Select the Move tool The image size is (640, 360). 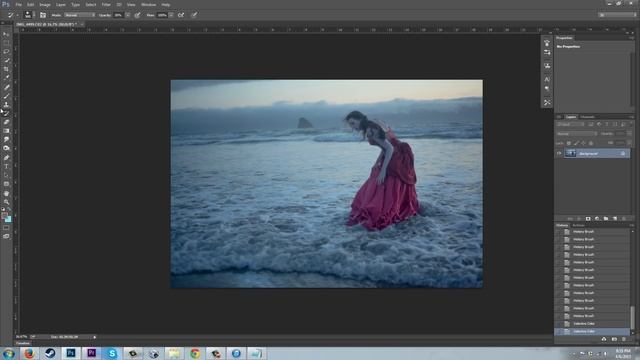click(x=6, y=34)
